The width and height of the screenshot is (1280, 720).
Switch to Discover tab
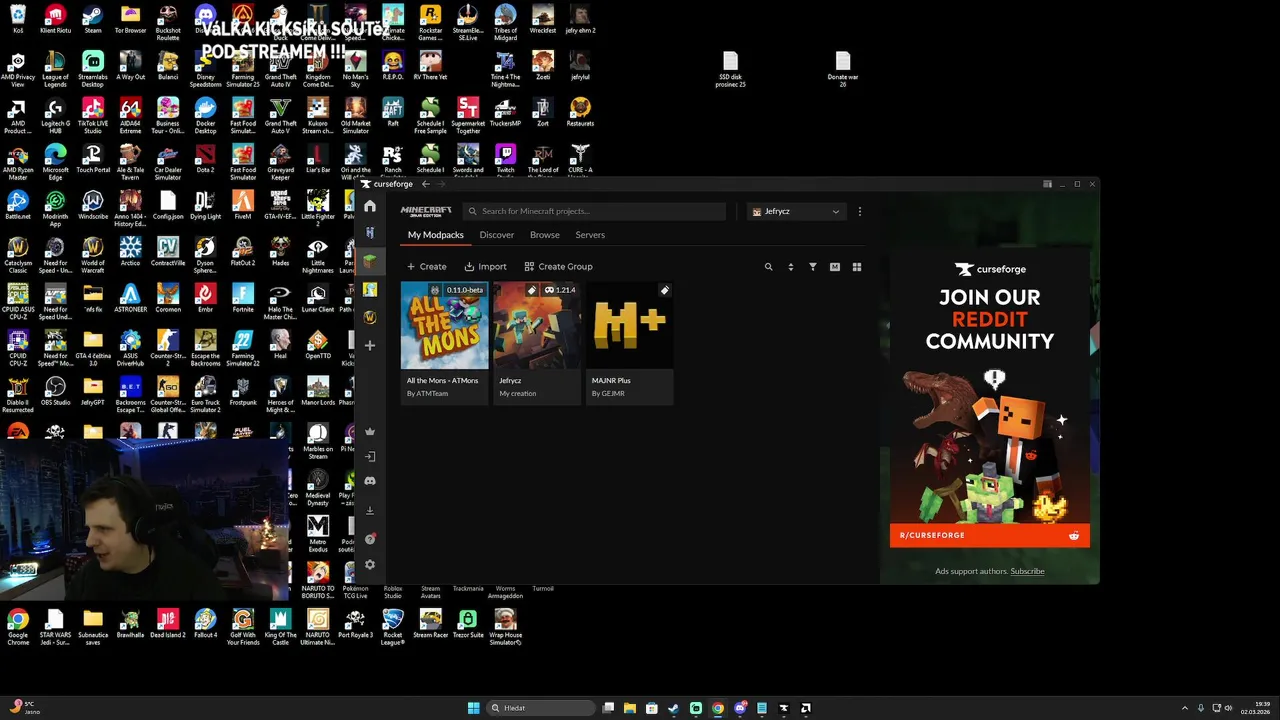[497, 235]
